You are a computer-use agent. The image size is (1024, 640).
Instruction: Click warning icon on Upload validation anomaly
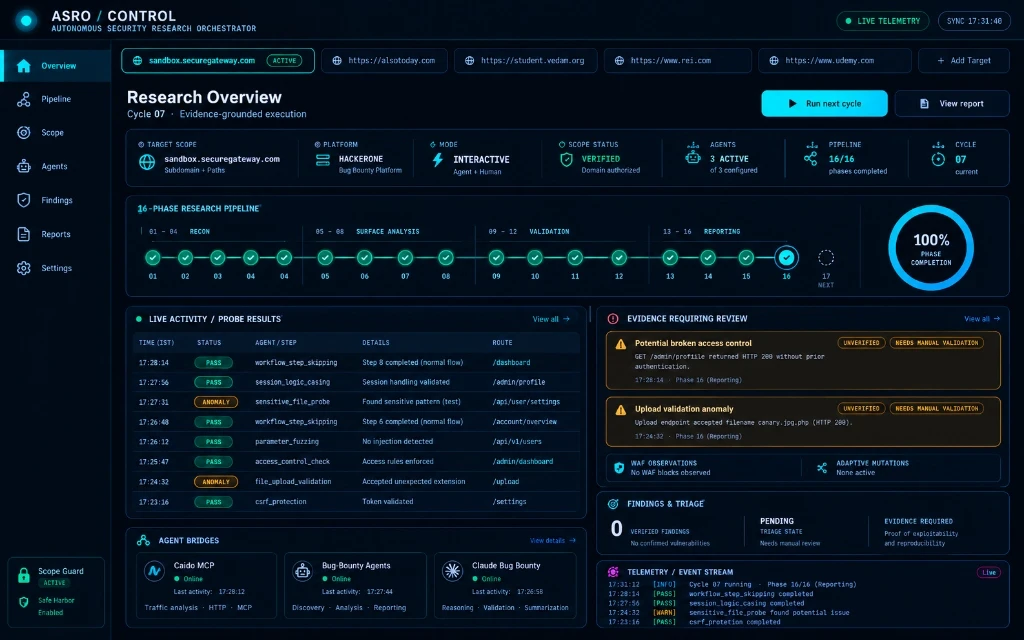(621, 410)
